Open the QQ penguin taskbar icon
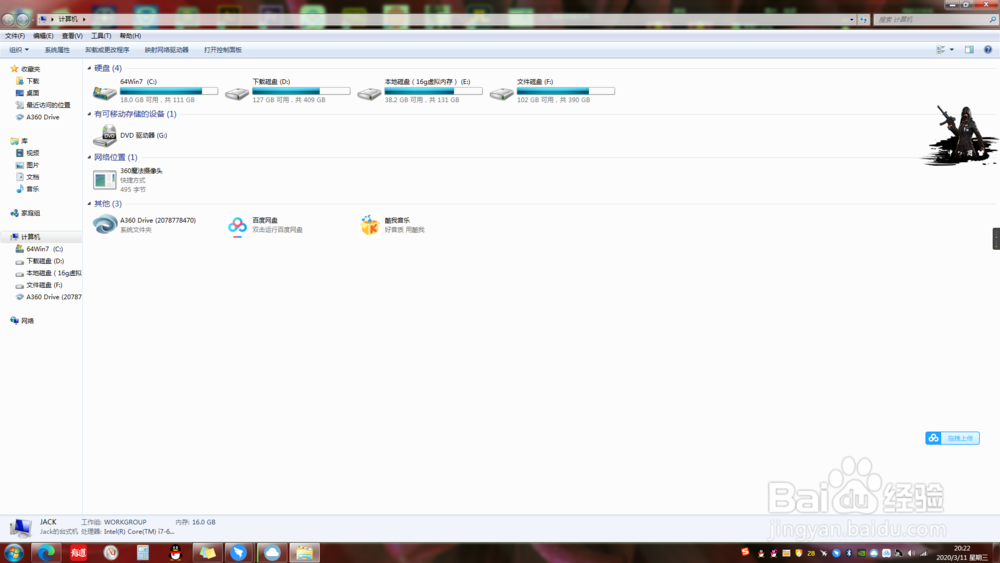This screenshot has width=1000, height=563. pyautogui.click(x=175, y=552)
